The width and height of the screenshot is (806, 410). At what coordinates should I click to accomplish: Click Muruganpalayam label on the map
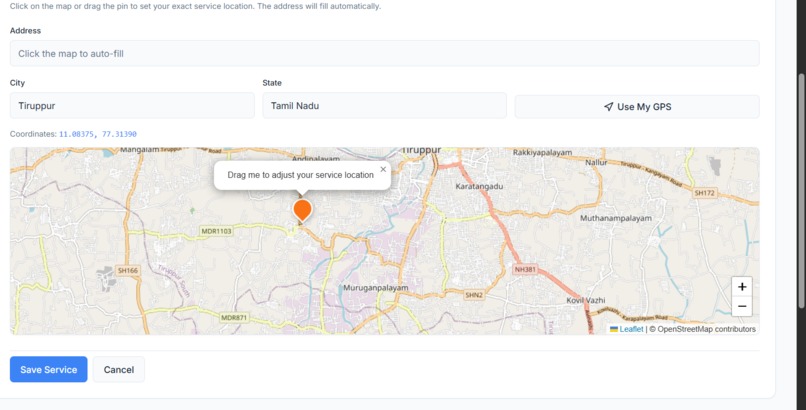pos(375,288)
